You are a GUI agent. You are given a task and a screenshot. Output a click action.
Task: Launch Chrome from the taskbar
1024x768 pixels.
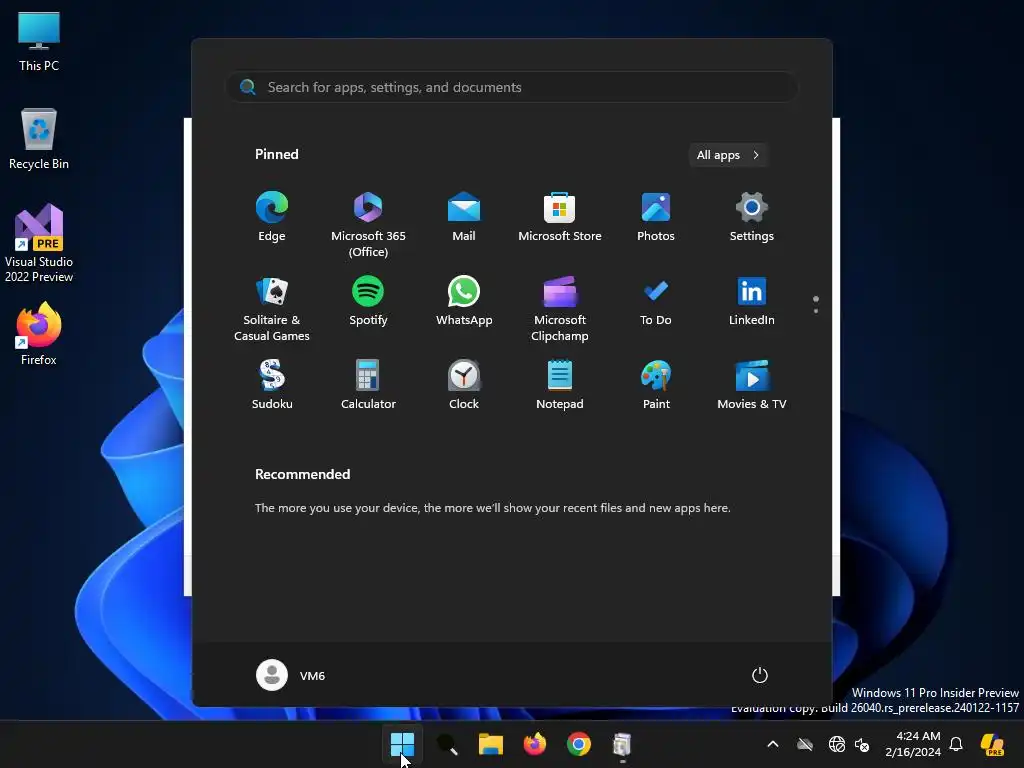coord(579,744)
